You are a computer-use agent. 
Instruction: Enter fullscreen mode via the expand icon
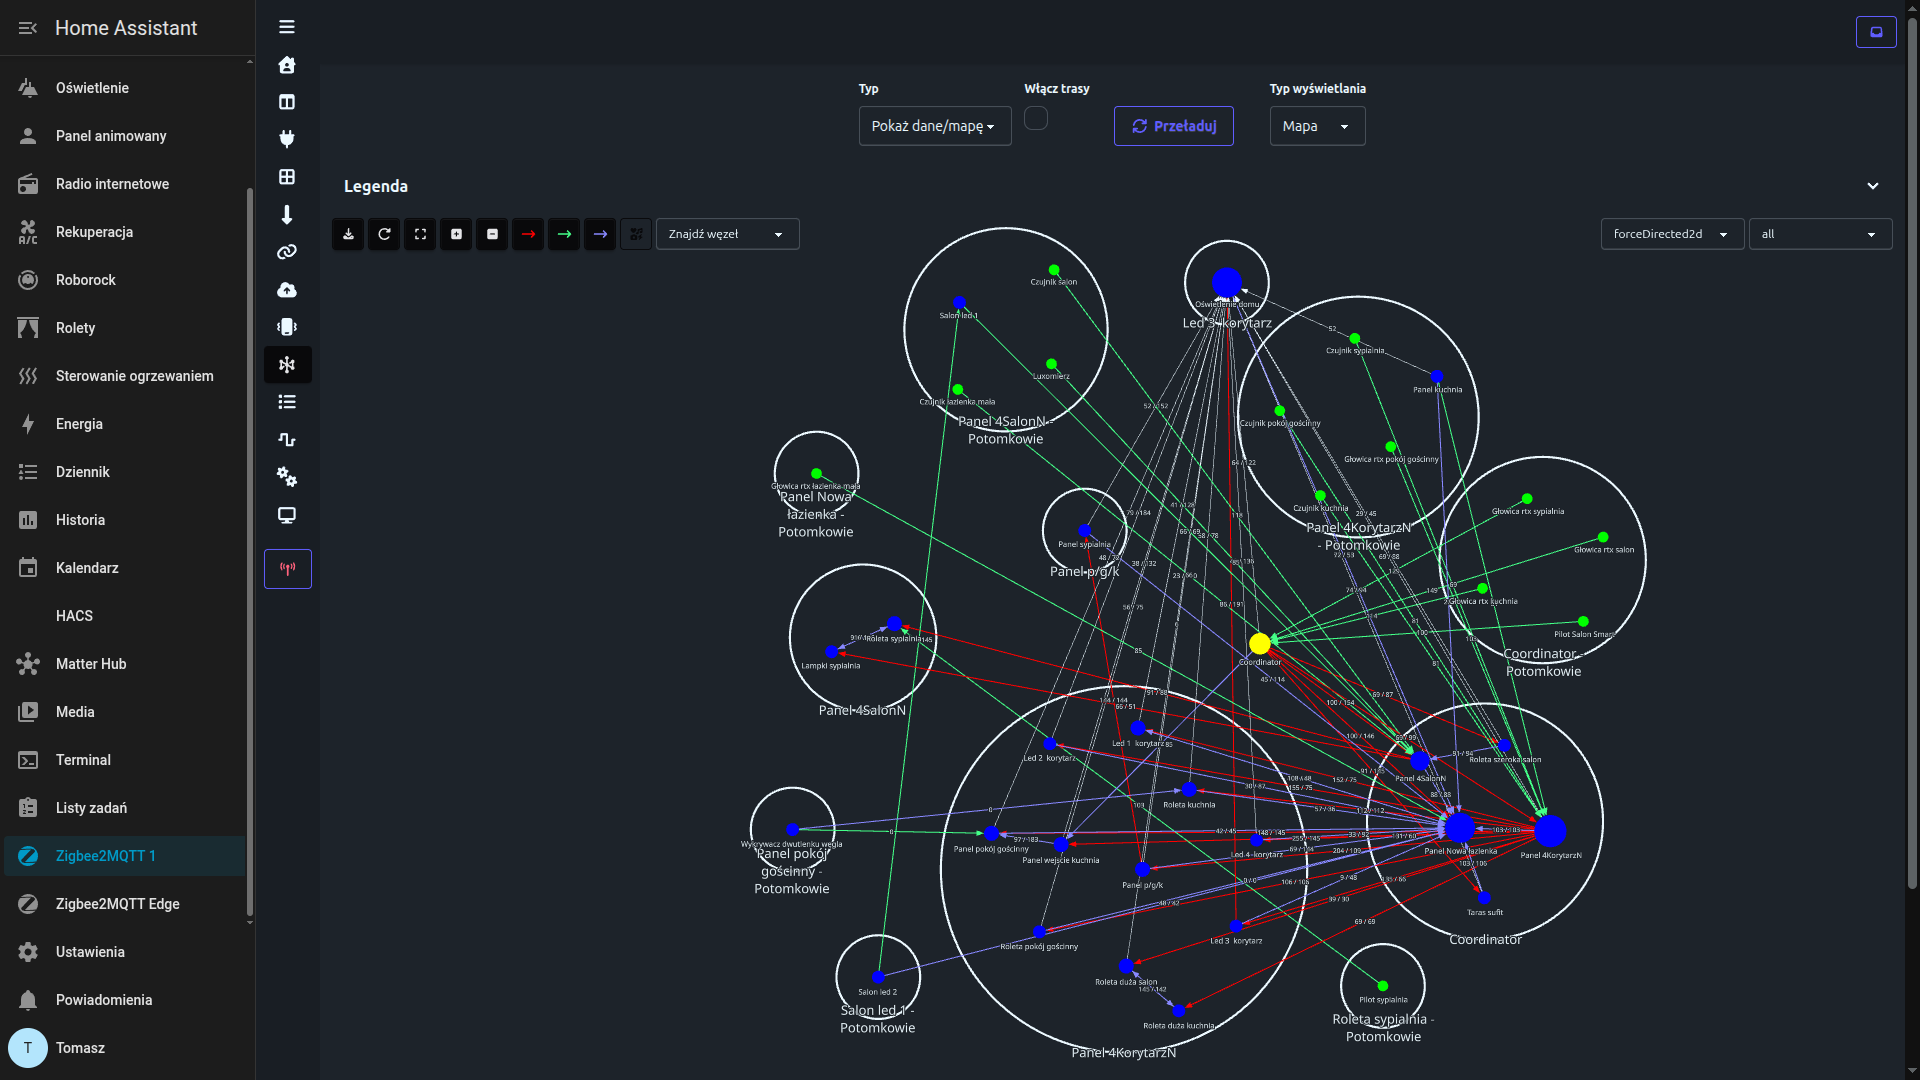420,233
